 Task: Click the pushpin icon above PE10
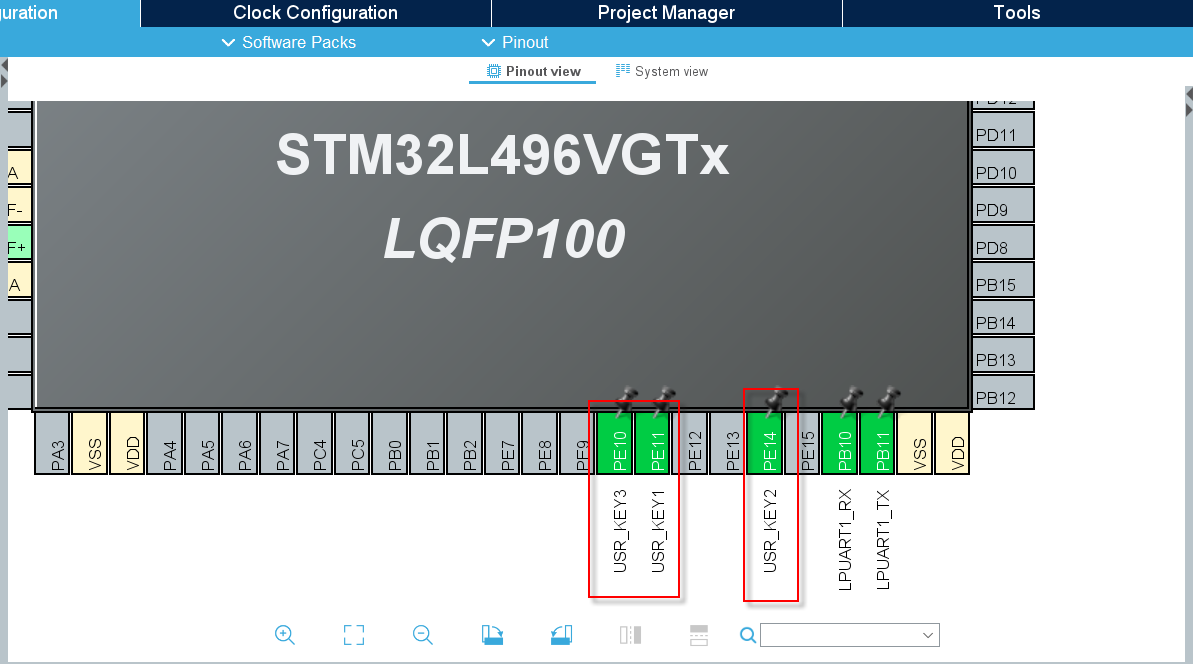pos(626,400)
